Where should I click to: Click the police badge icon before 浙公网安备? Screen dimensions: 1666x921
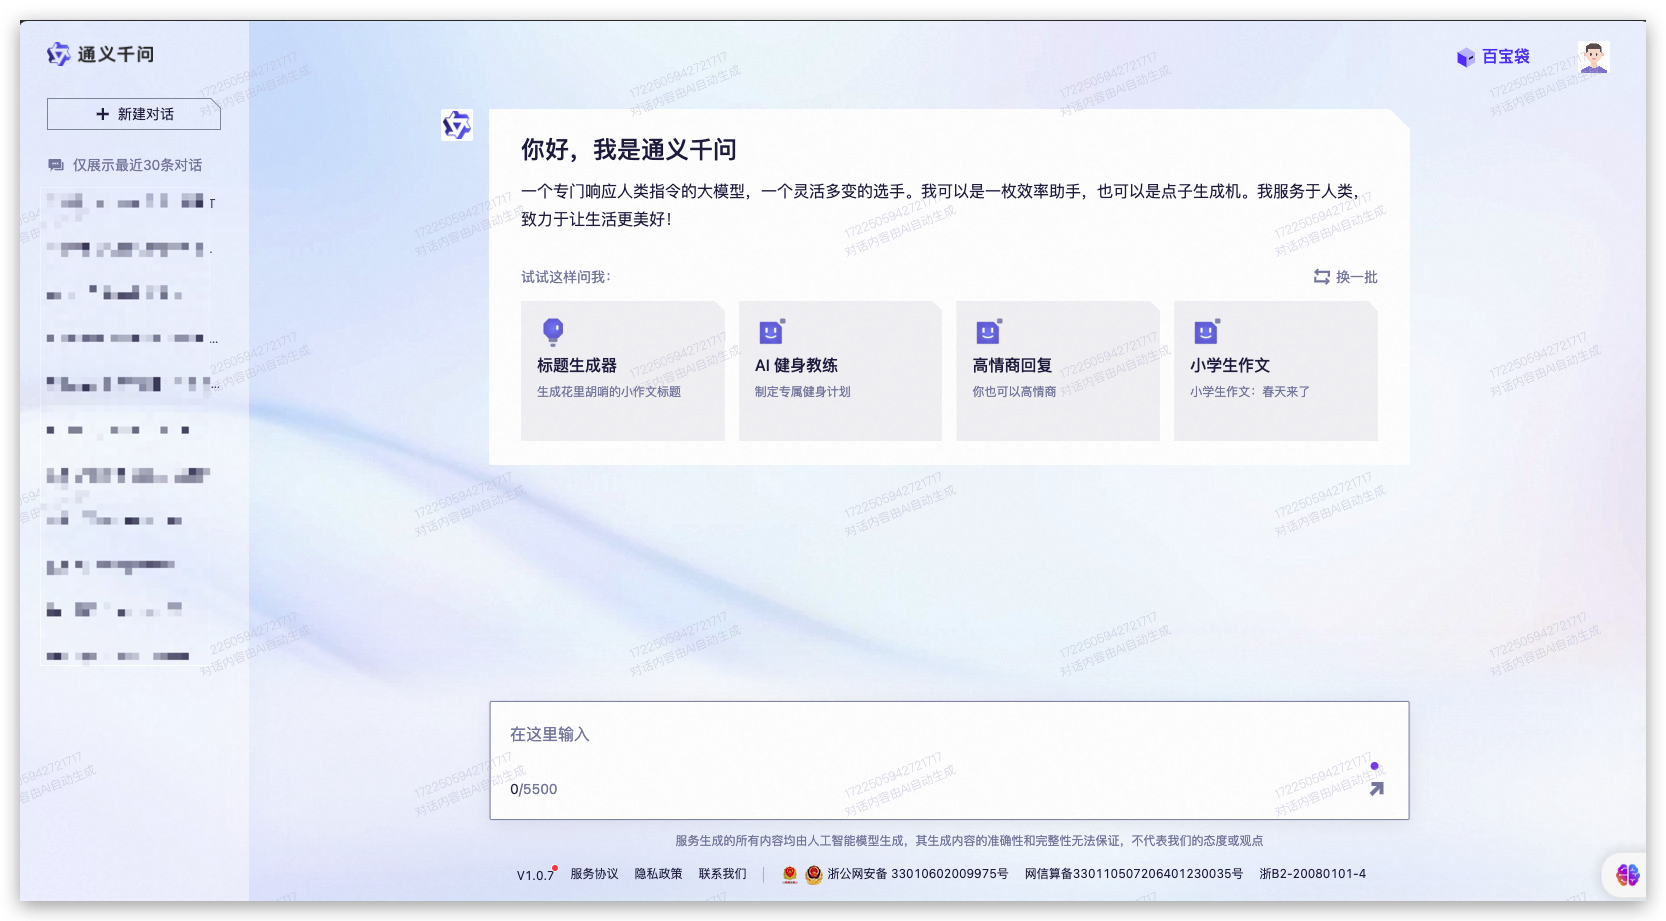click(x=814, y=874)
